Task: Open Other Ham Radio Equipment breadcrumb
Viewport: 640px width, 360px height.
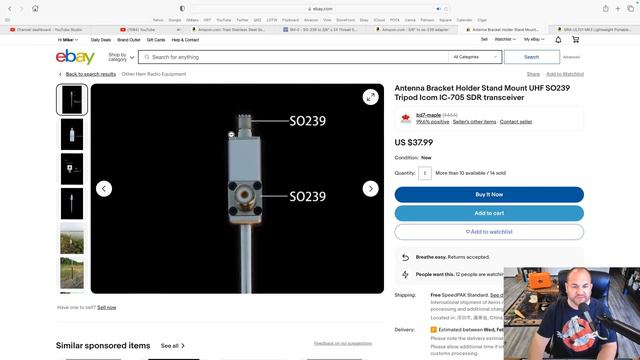Action: click(154, 74)
